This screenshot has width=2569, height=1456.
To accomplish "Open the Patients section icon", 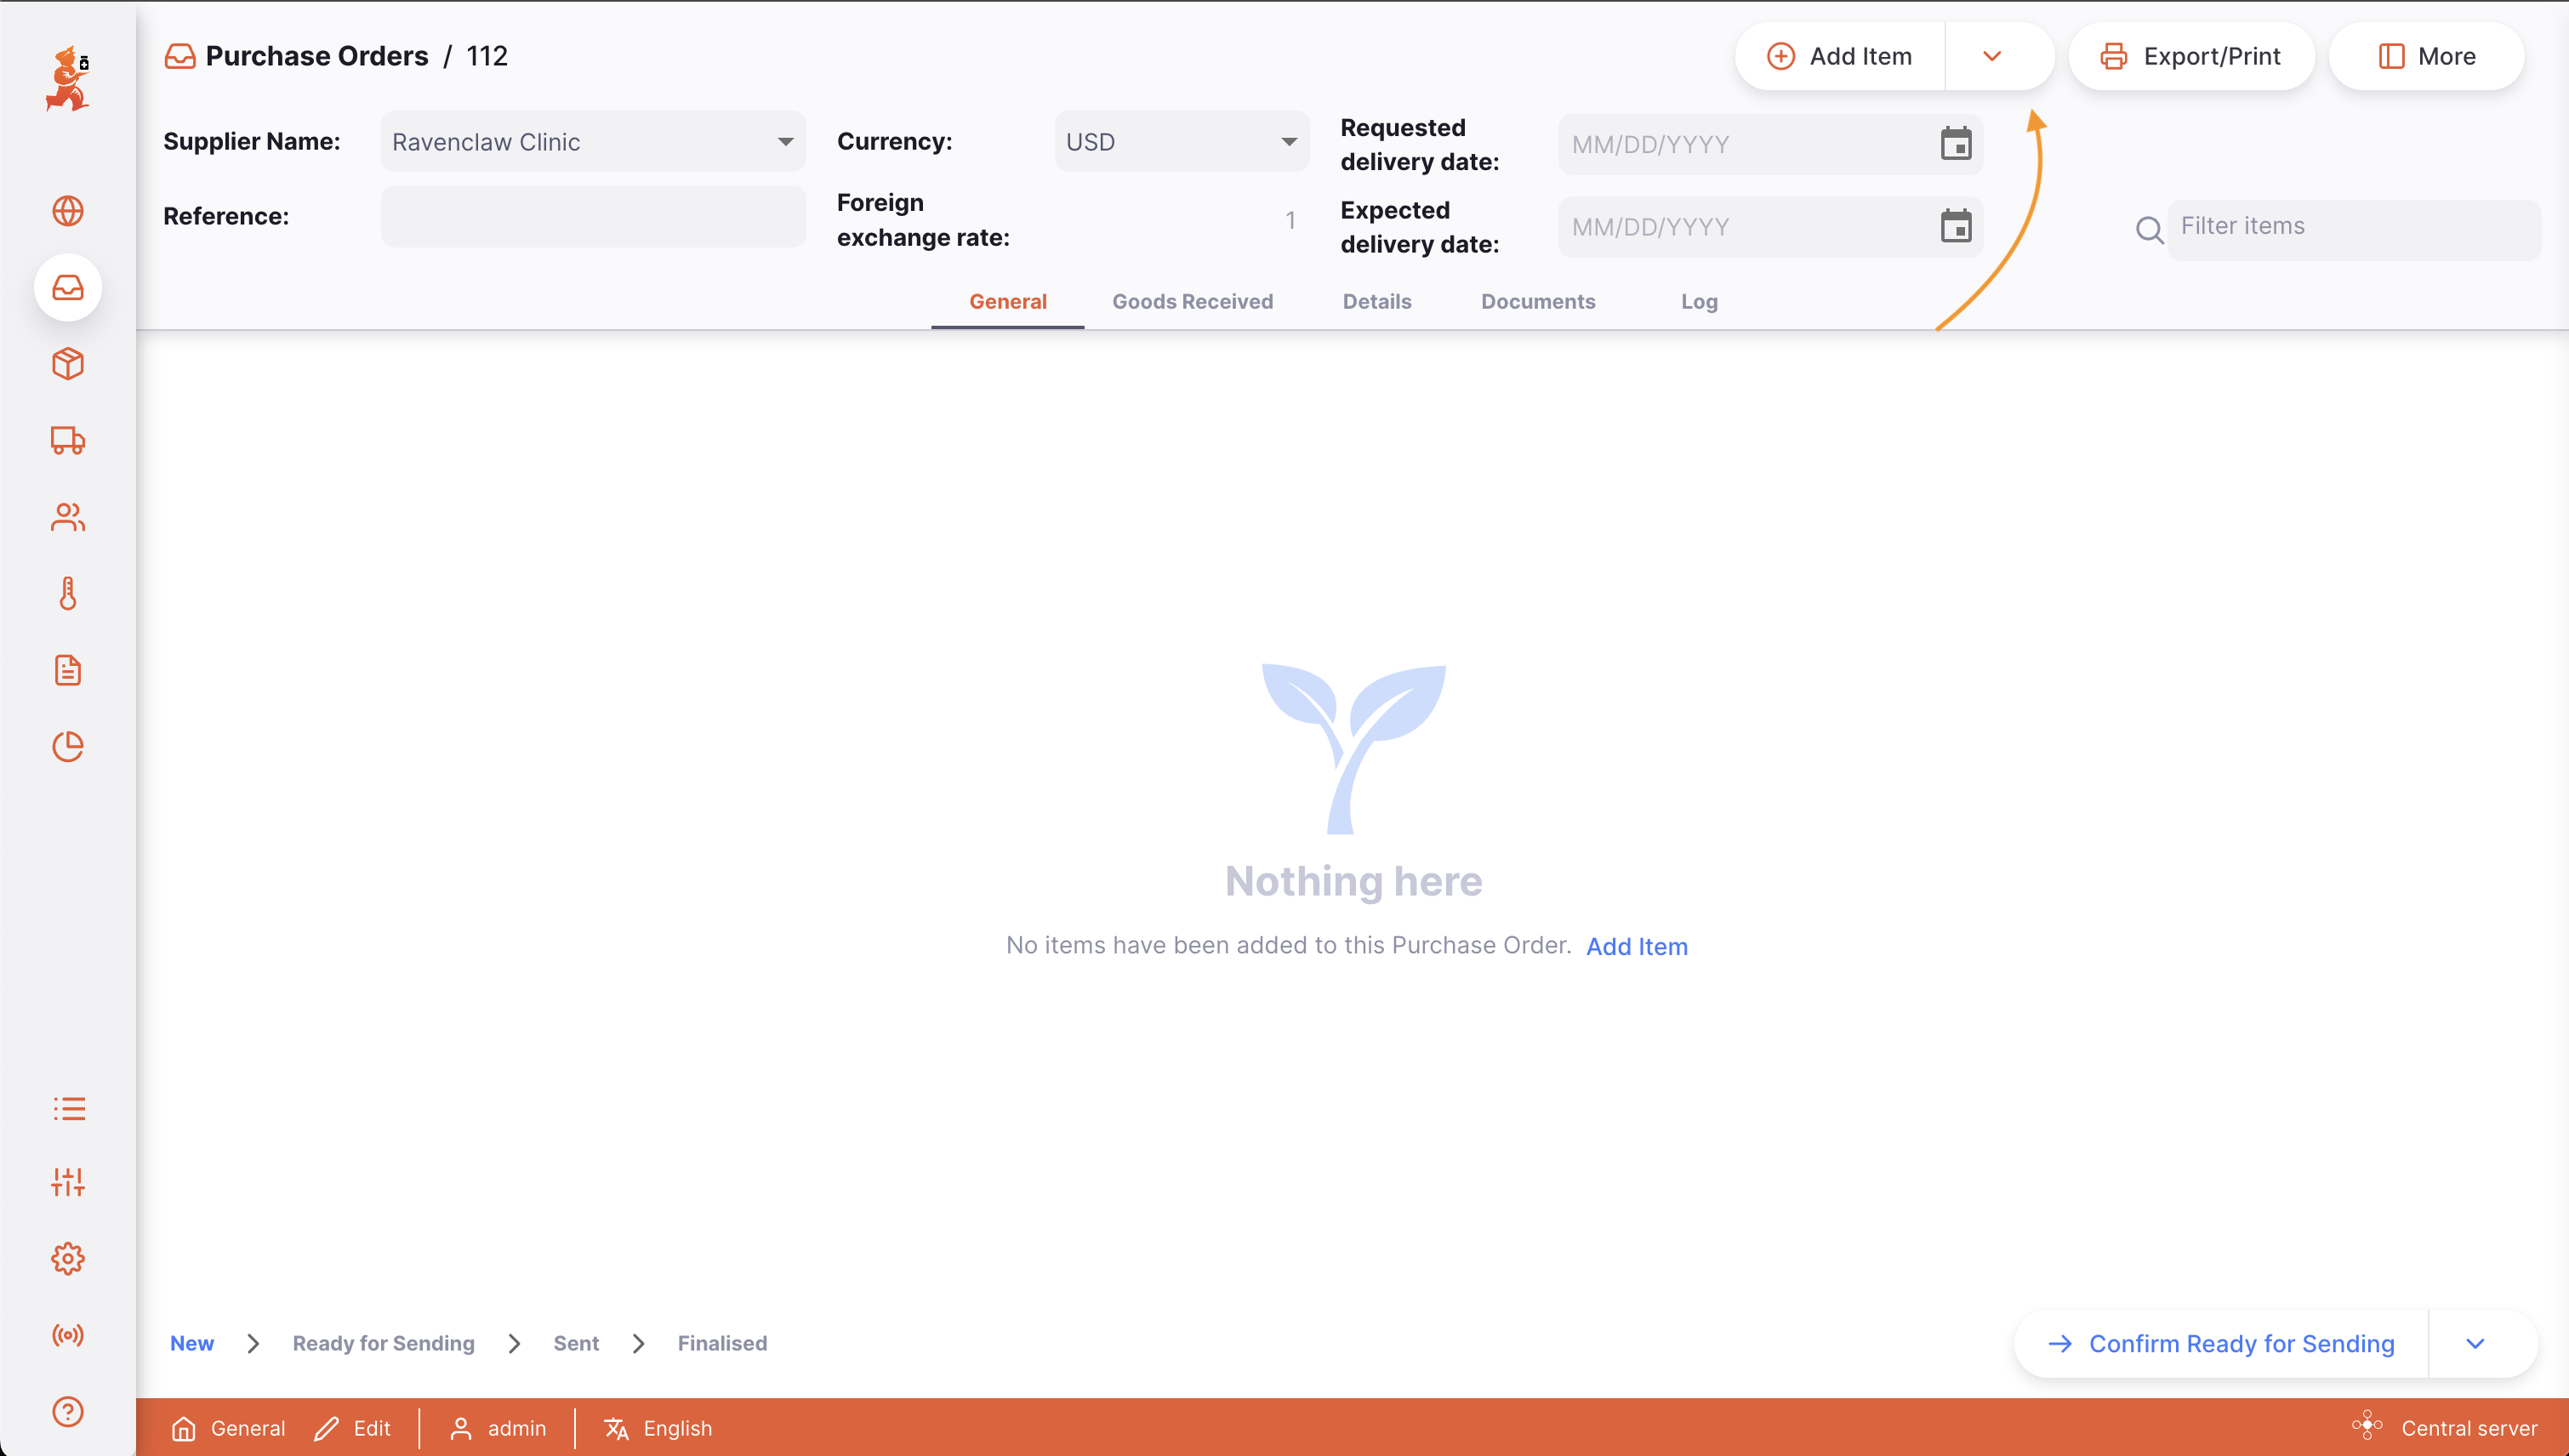I will coord(68,517).
